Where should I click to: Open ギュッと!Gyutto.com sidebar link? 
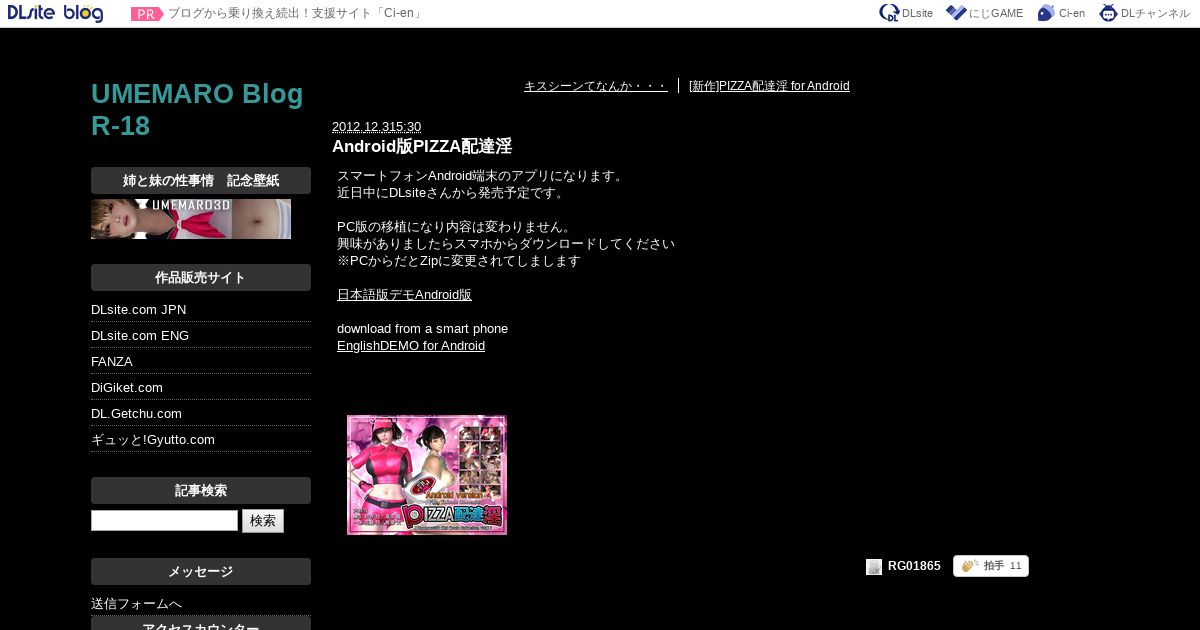pos(153,440)
